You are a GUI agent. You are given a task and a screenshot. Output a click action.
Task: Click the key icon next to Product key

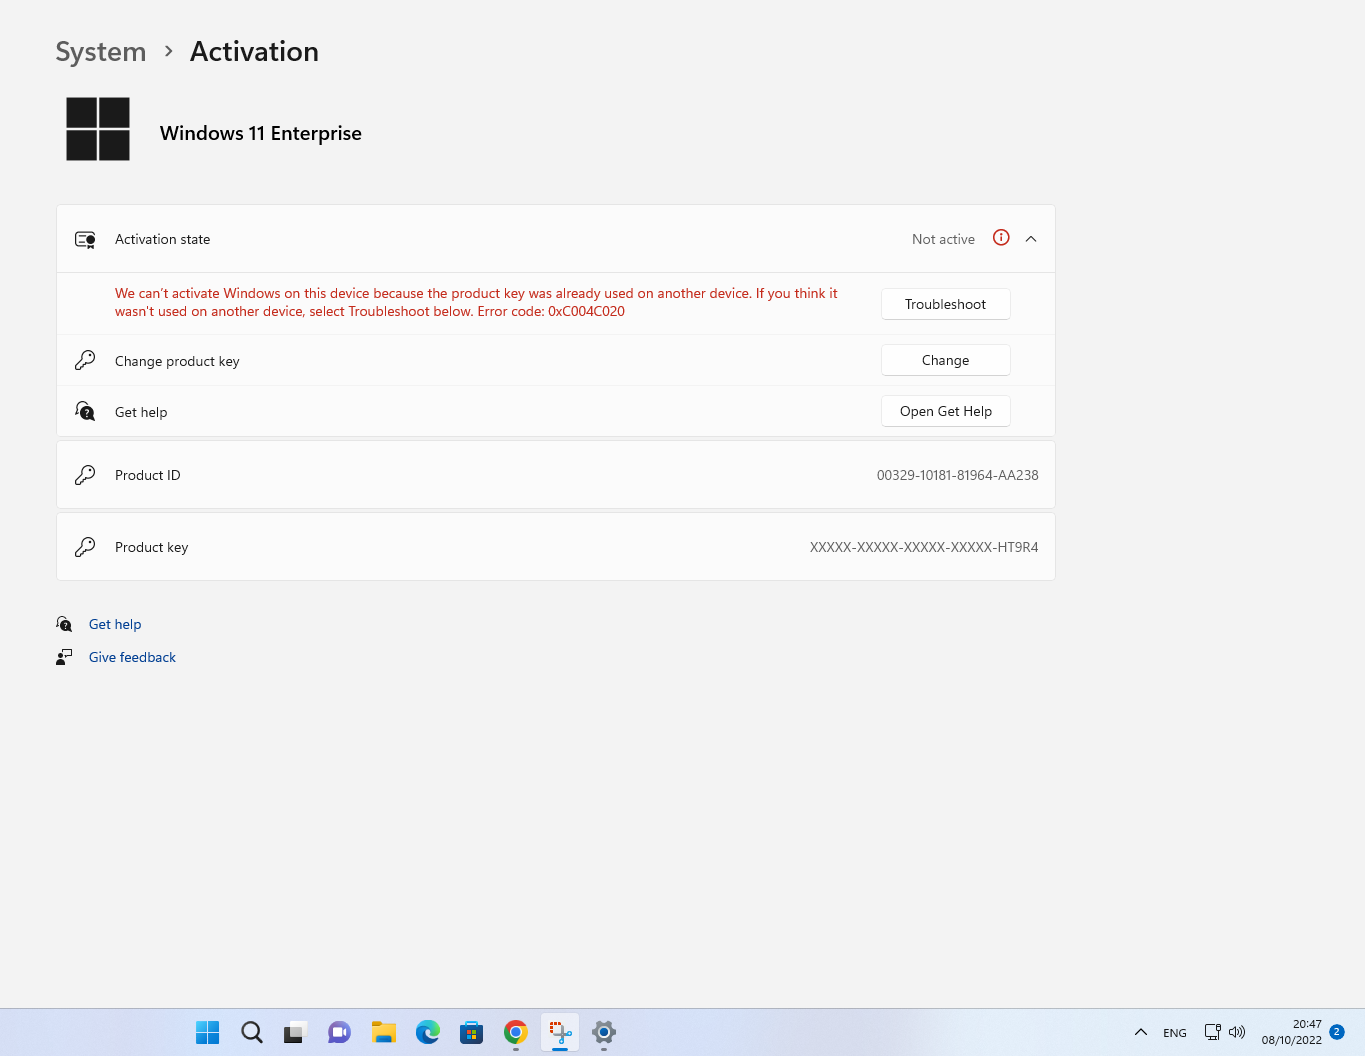coord(85,547)
